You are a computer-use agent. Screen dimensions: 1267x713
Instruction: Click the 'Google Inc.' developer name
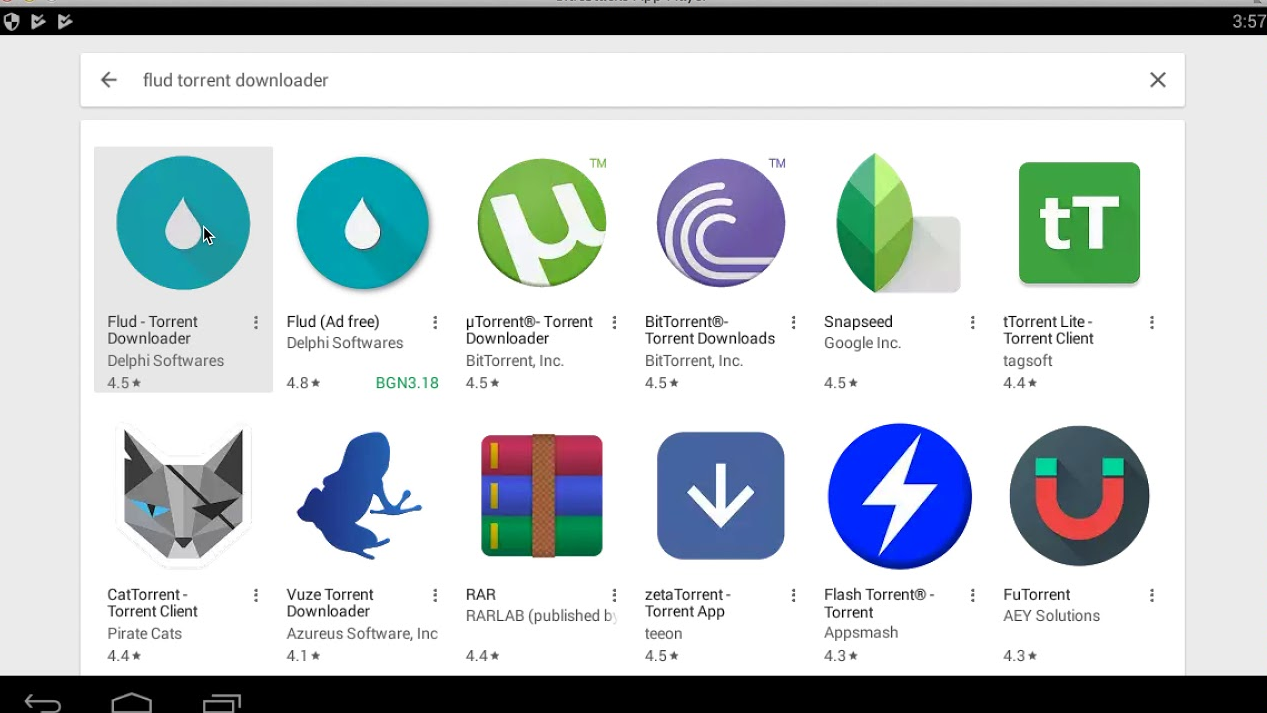[863, 343]
